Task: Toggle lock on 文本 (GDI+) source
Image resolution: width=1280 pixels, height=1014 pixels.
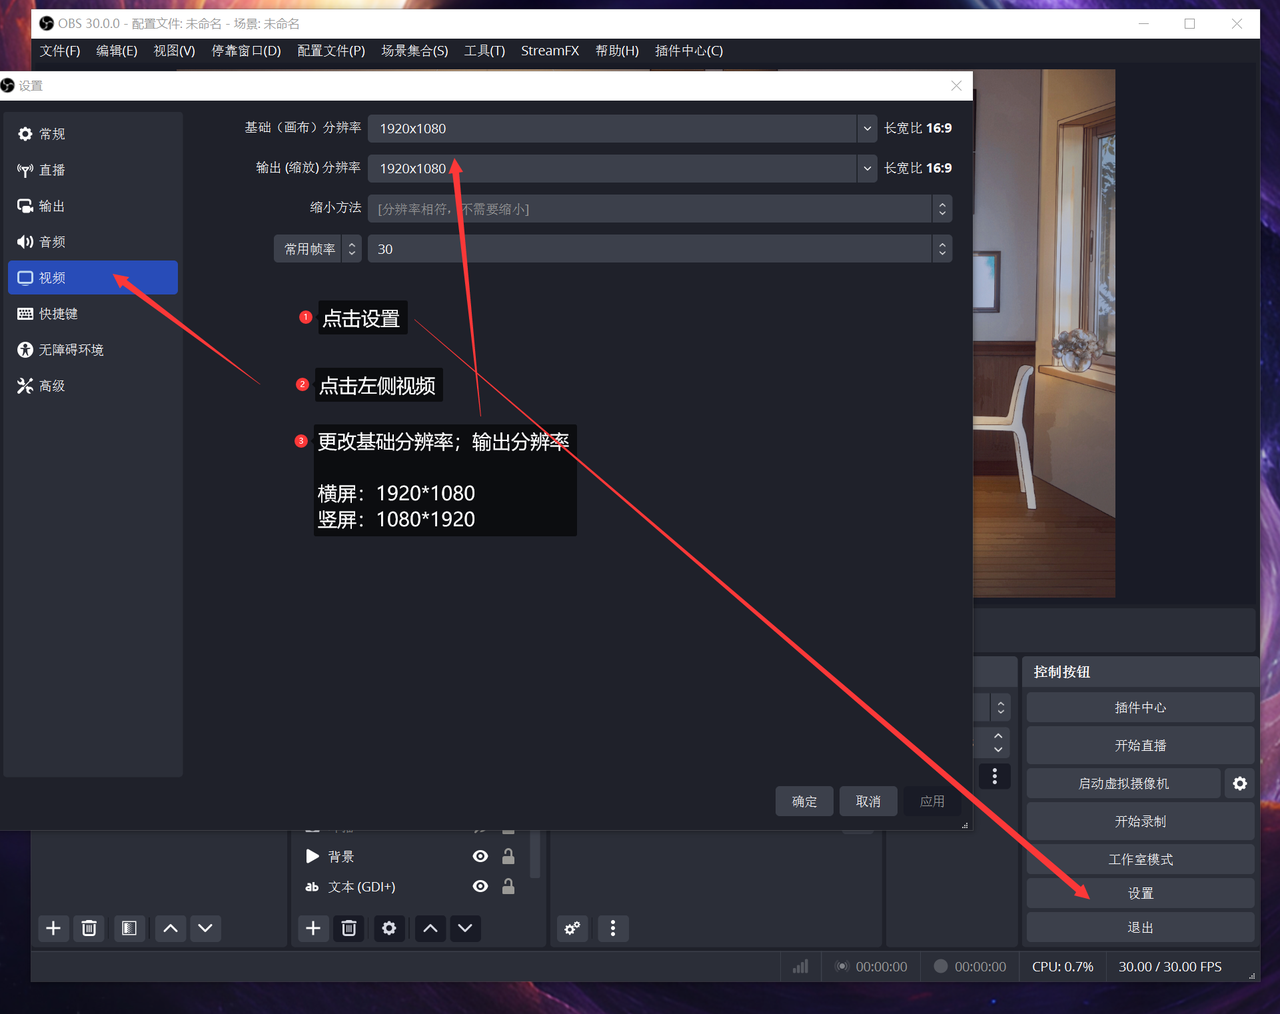Action: click(508, 886)
